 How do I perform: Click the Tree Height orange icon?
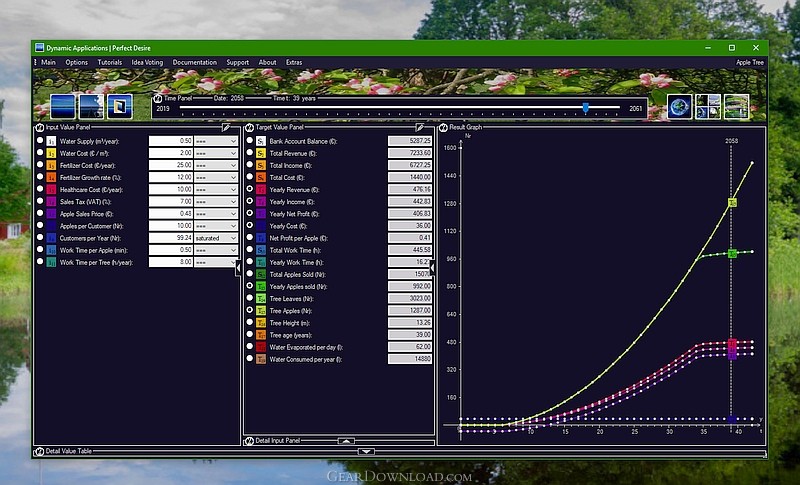pos(261,323)
